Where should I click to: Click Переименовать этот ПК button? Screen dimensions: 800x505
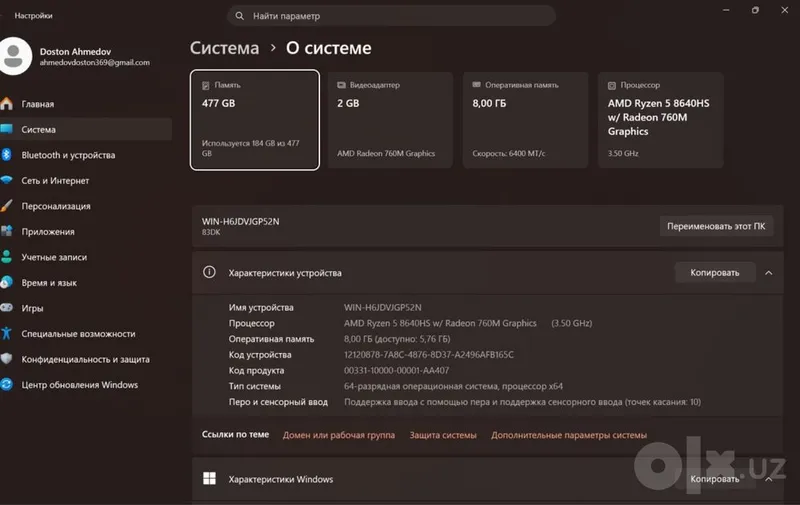pyautogui.click(x=716, y=226)
